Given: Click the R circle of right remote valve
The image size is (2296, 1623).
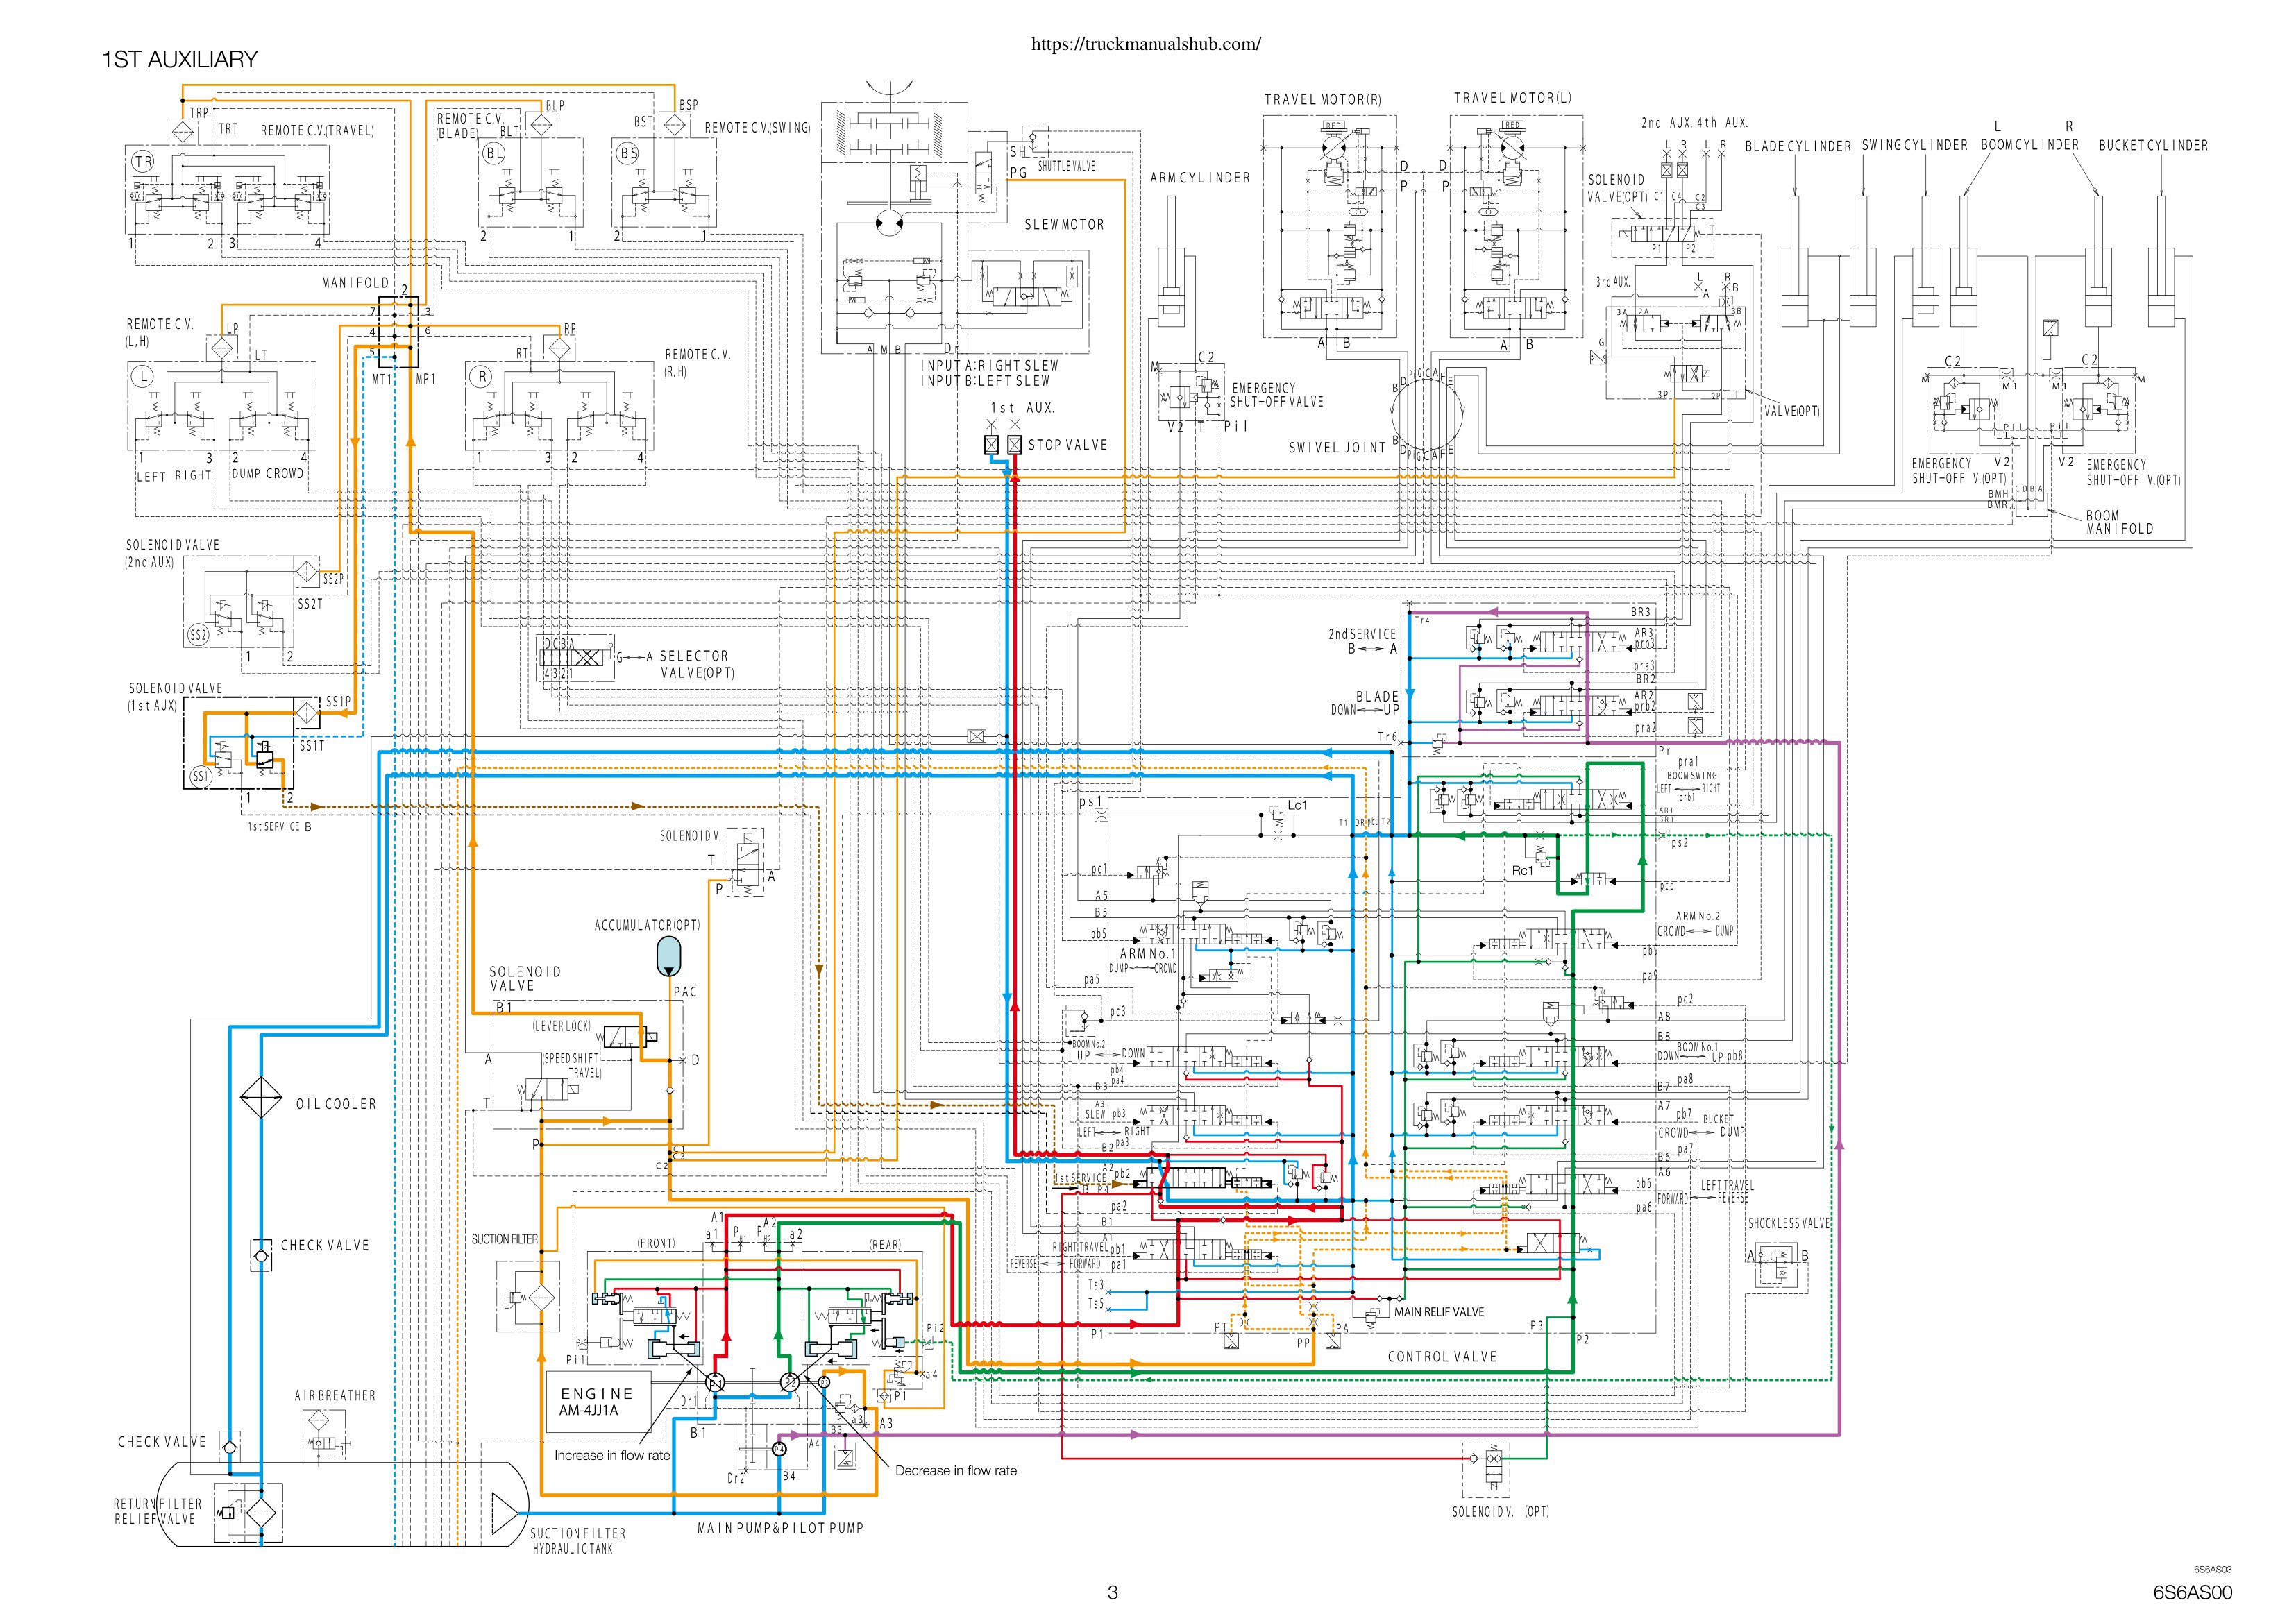Looking at the screenshot, I should pos(482,377).
